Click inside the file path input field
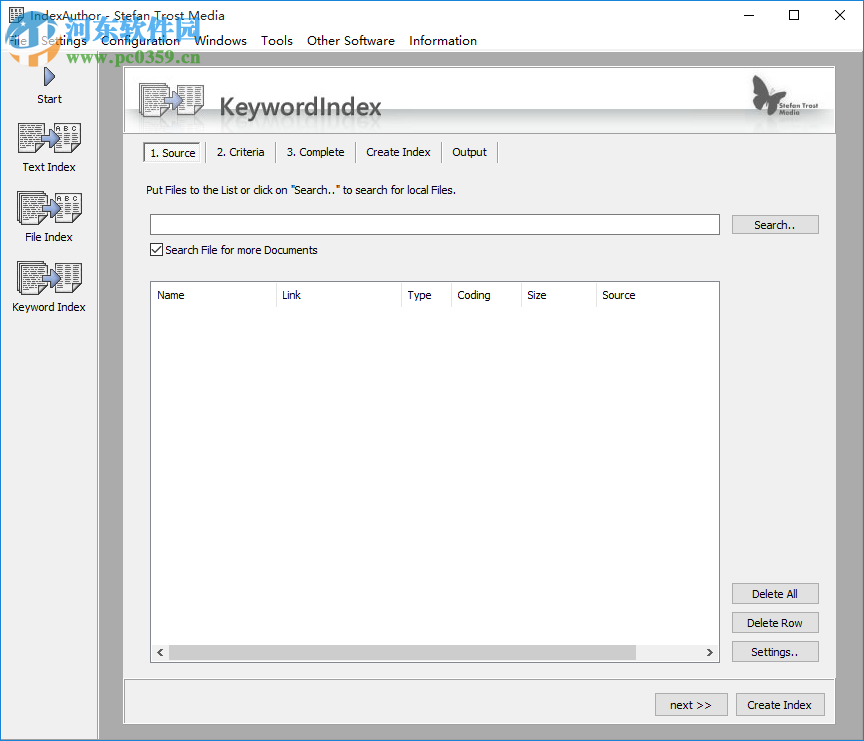Image resolution: width=864 pixels, height=741 pixels. coord(433,224)
